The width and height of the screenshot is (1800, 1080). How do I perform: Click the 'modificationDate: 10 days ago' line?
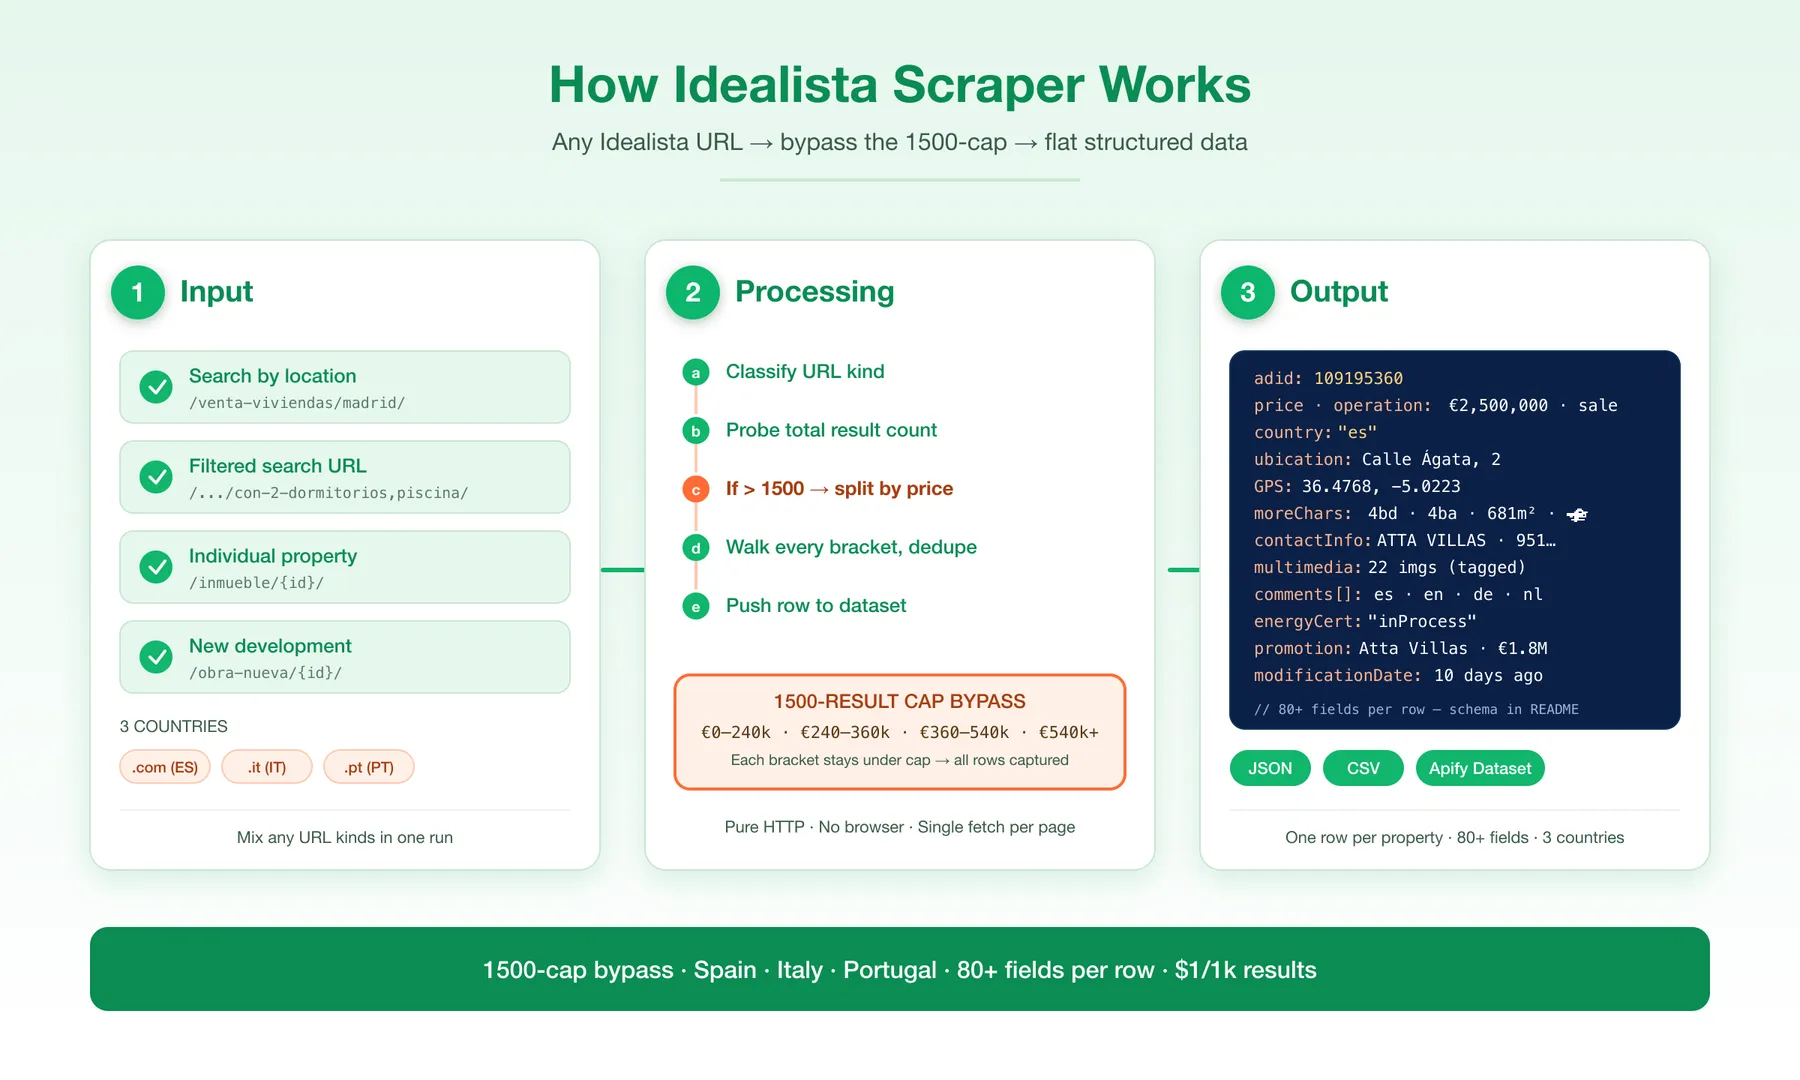tap(1398, 675)
